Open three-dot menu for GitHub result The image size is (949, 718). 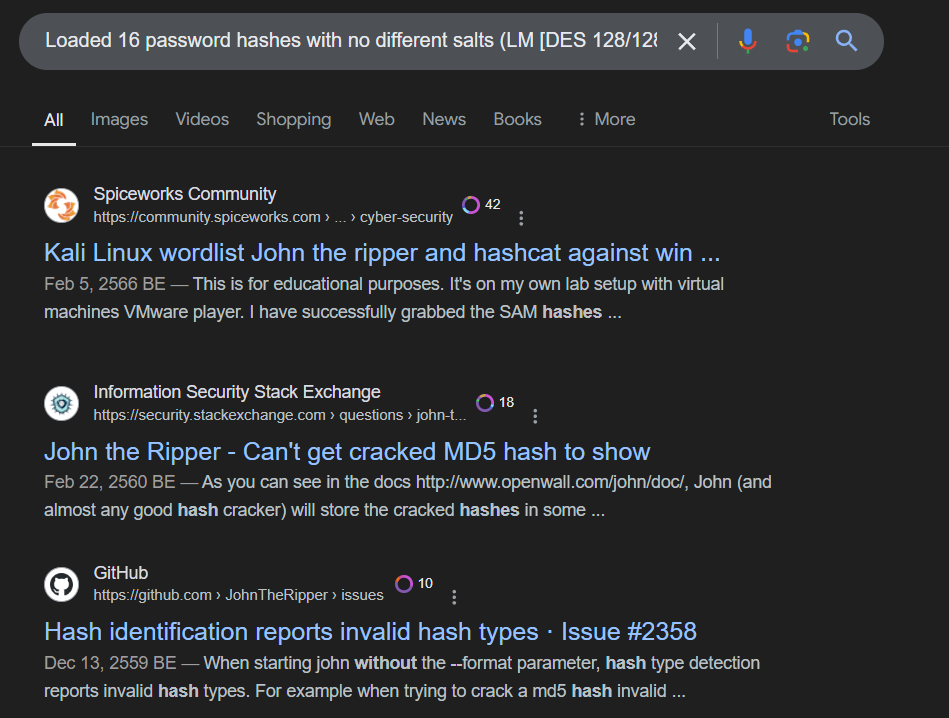pyautogui.click(x=454, y=597)
